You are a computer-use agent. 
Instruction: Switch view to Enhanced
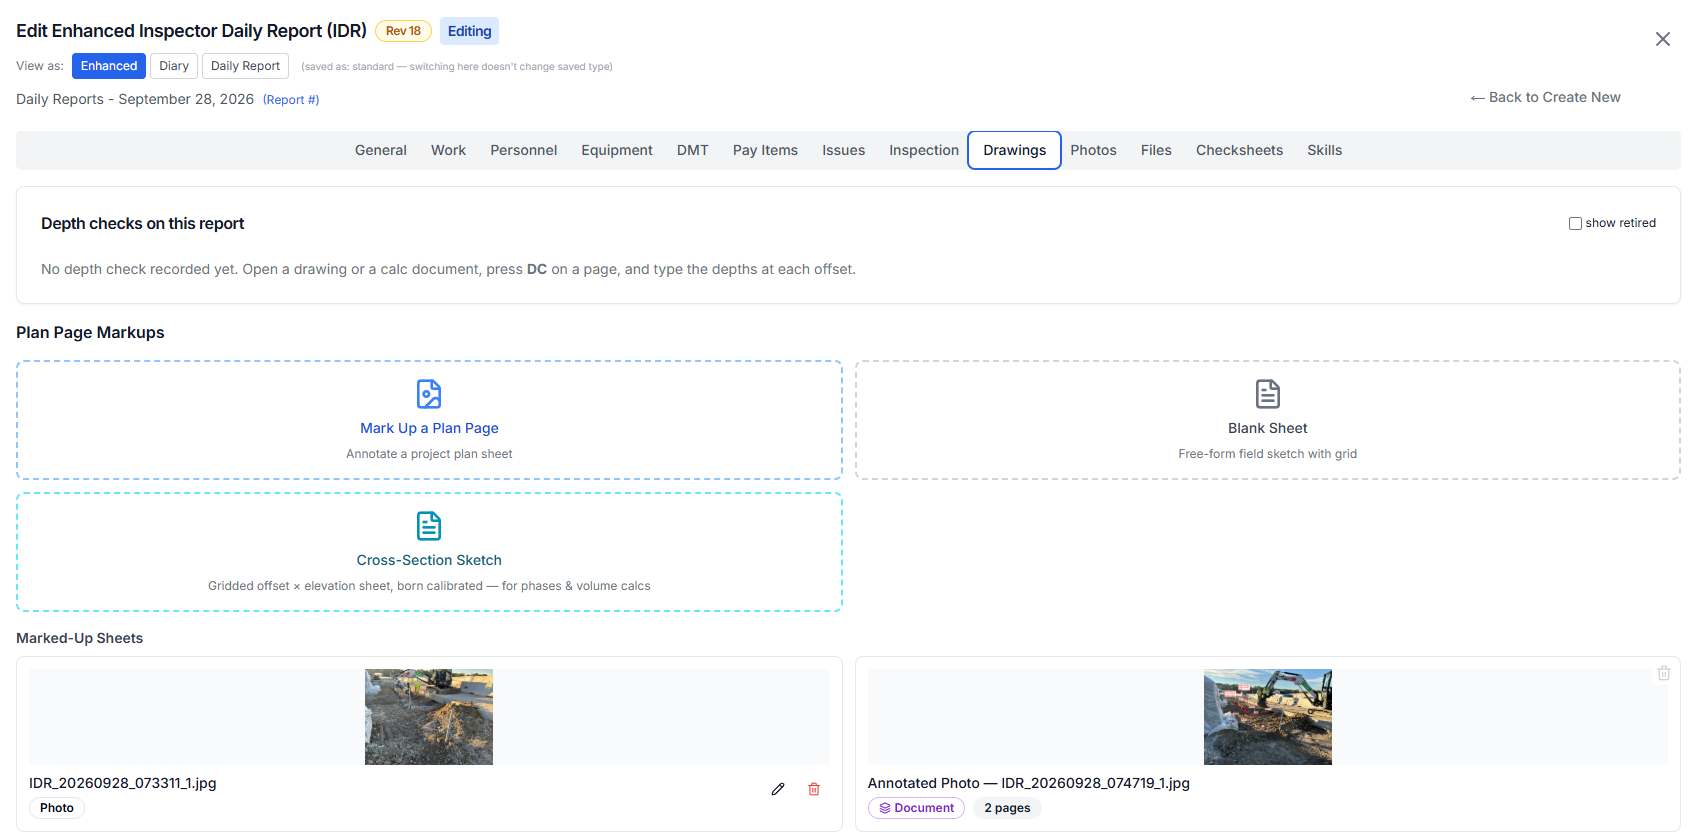(109, 66)
